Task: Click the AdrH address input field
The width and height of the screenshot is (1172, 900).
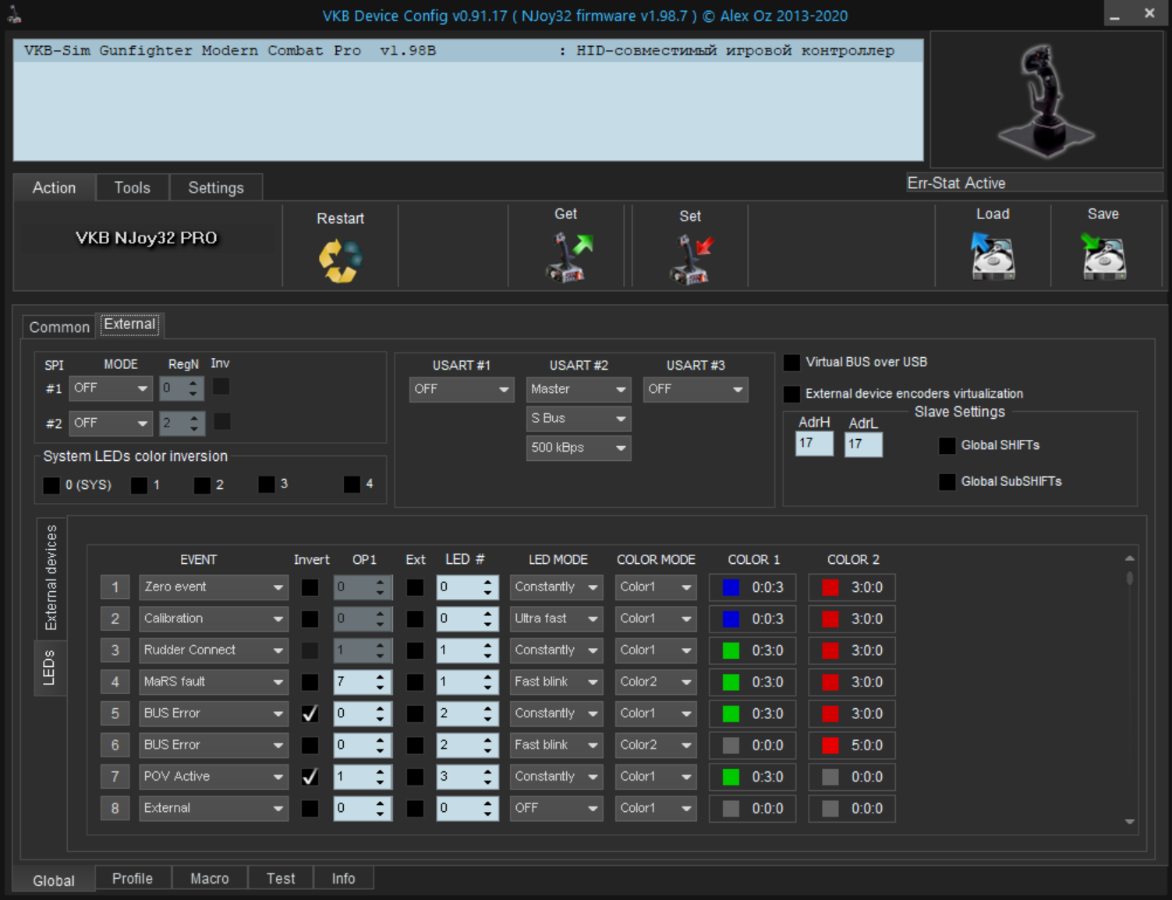Action: coord(814,443)
